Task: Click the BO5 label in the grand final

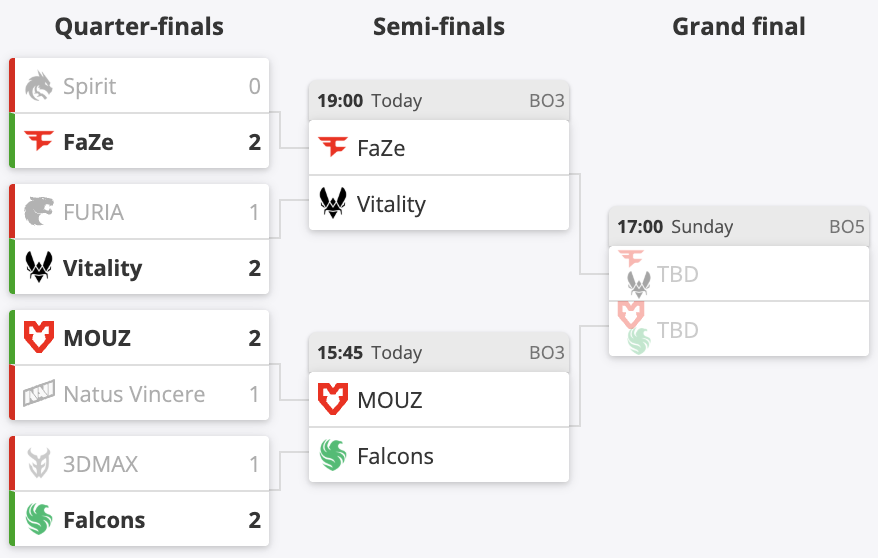Action: tap(846, 227)
